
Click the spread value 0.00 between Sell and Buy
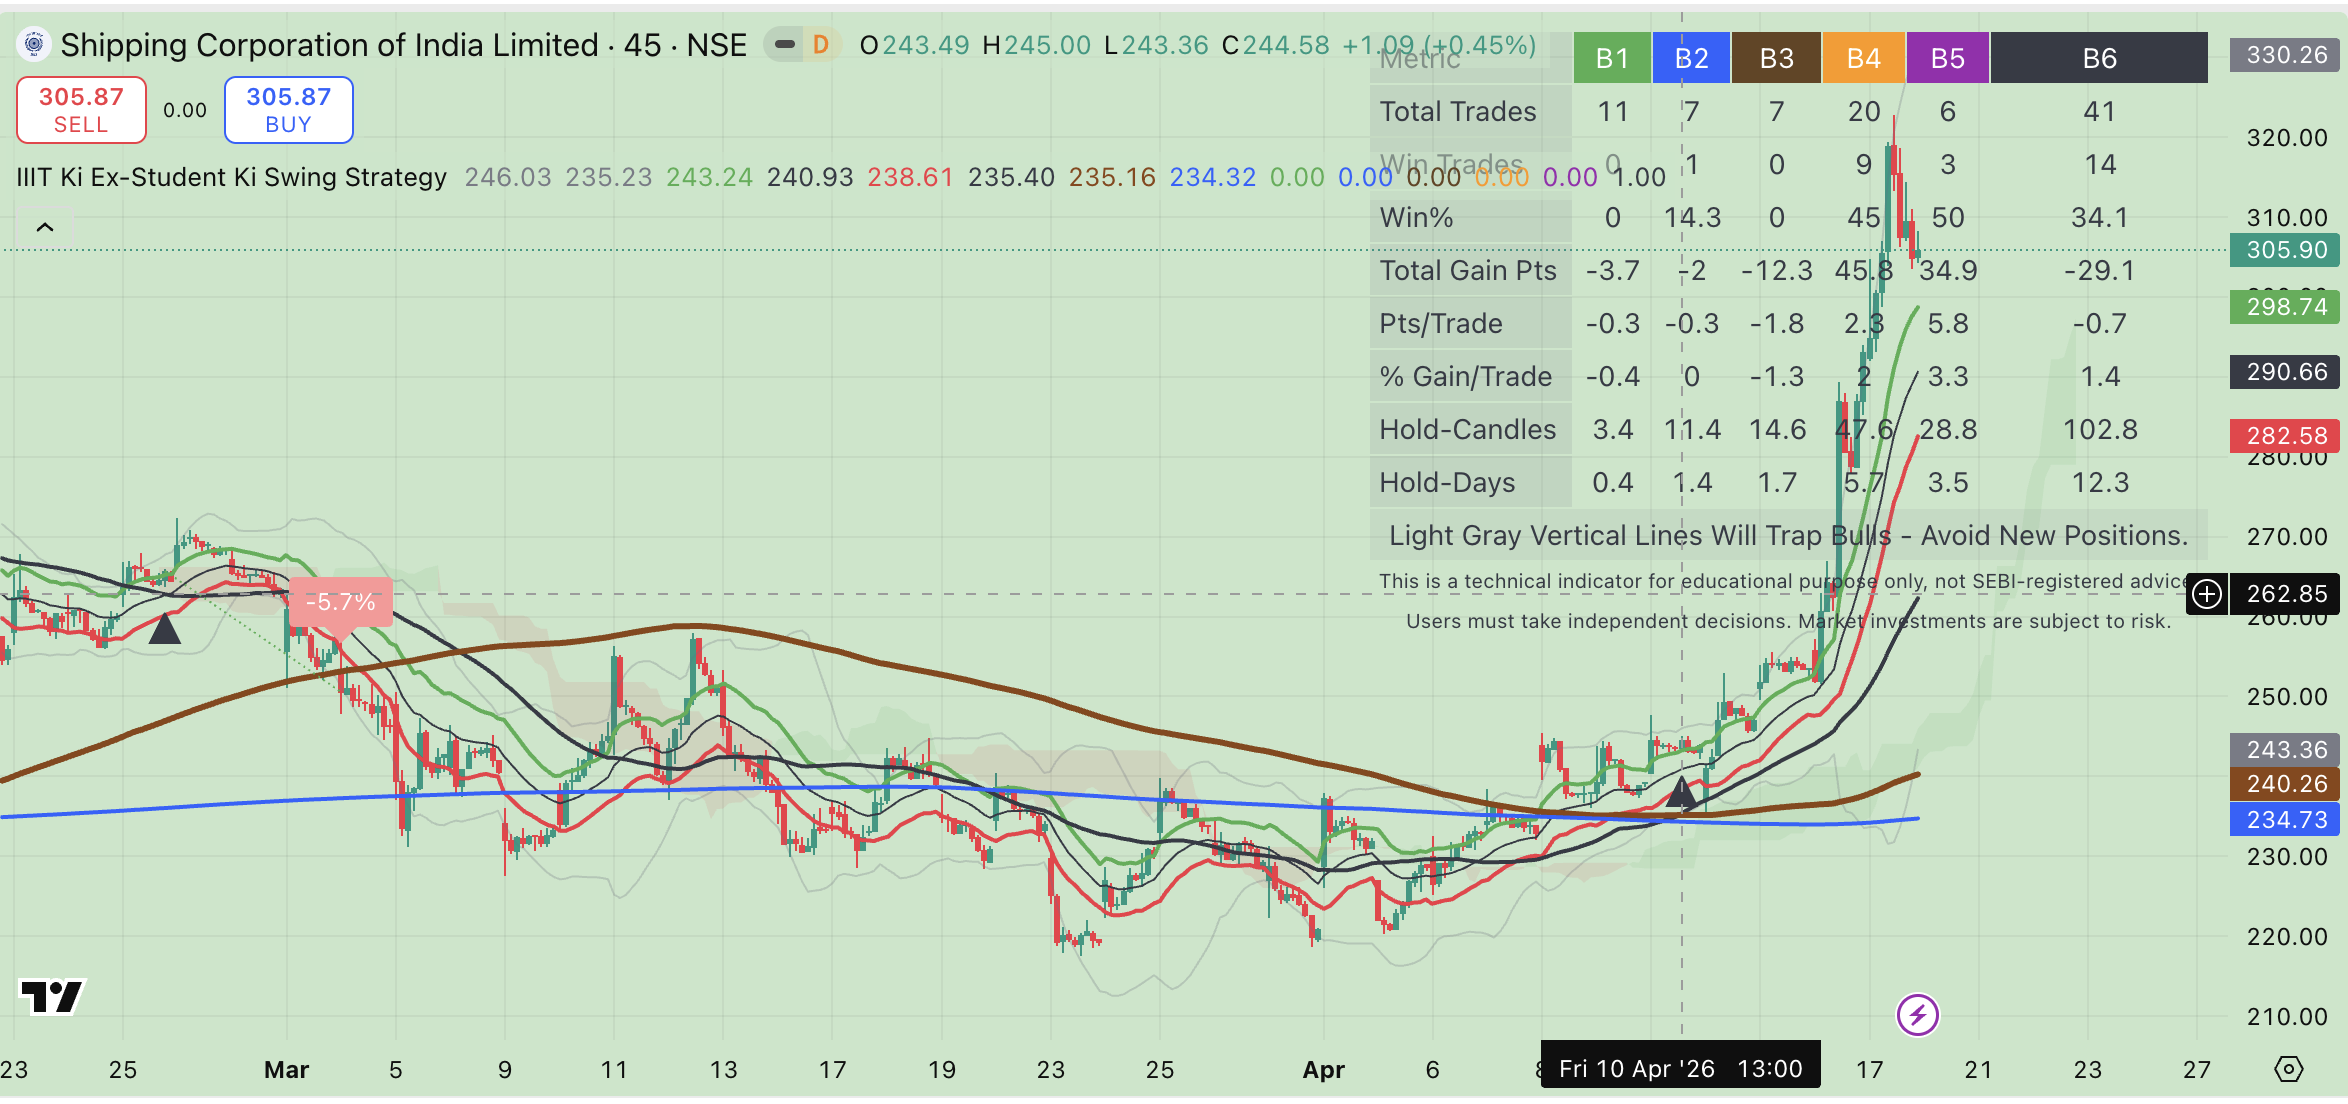(x=185, y=110)
